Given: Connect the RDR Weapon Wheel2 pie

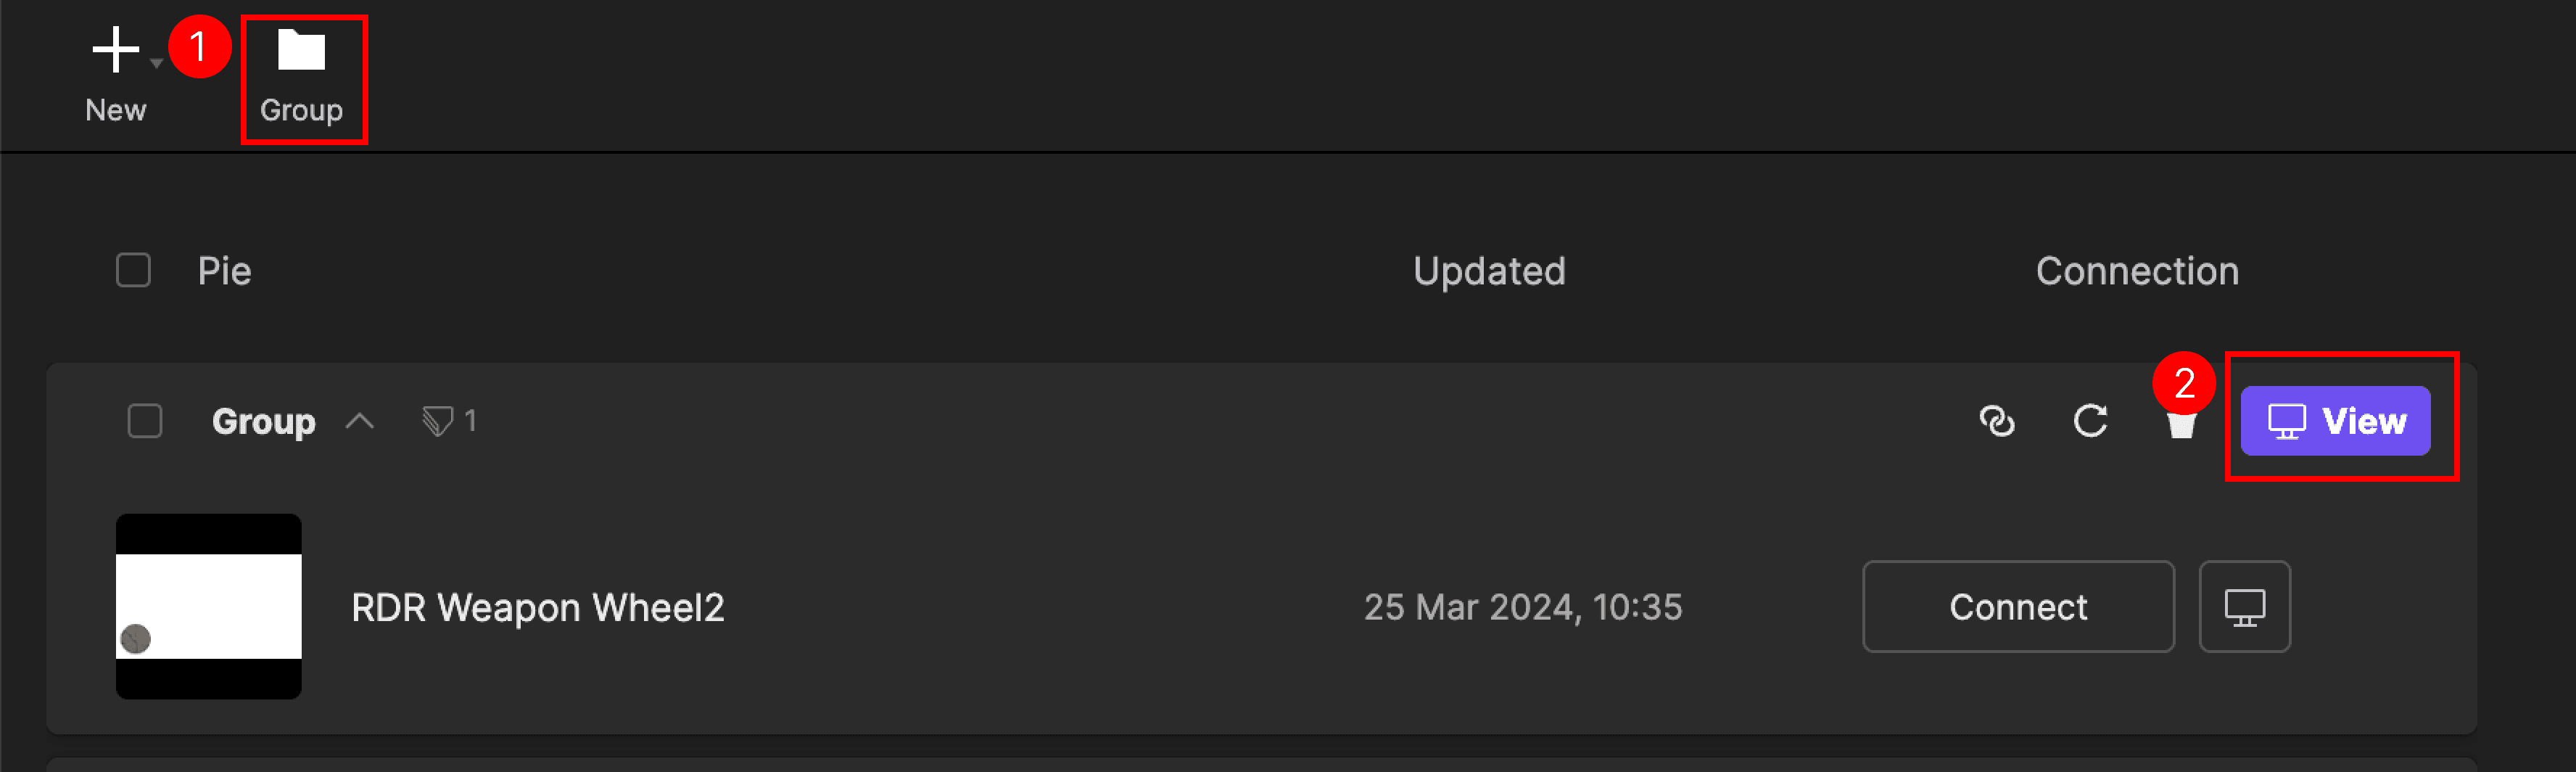Looking at the screenshot, I should [x=2017, y=607].
